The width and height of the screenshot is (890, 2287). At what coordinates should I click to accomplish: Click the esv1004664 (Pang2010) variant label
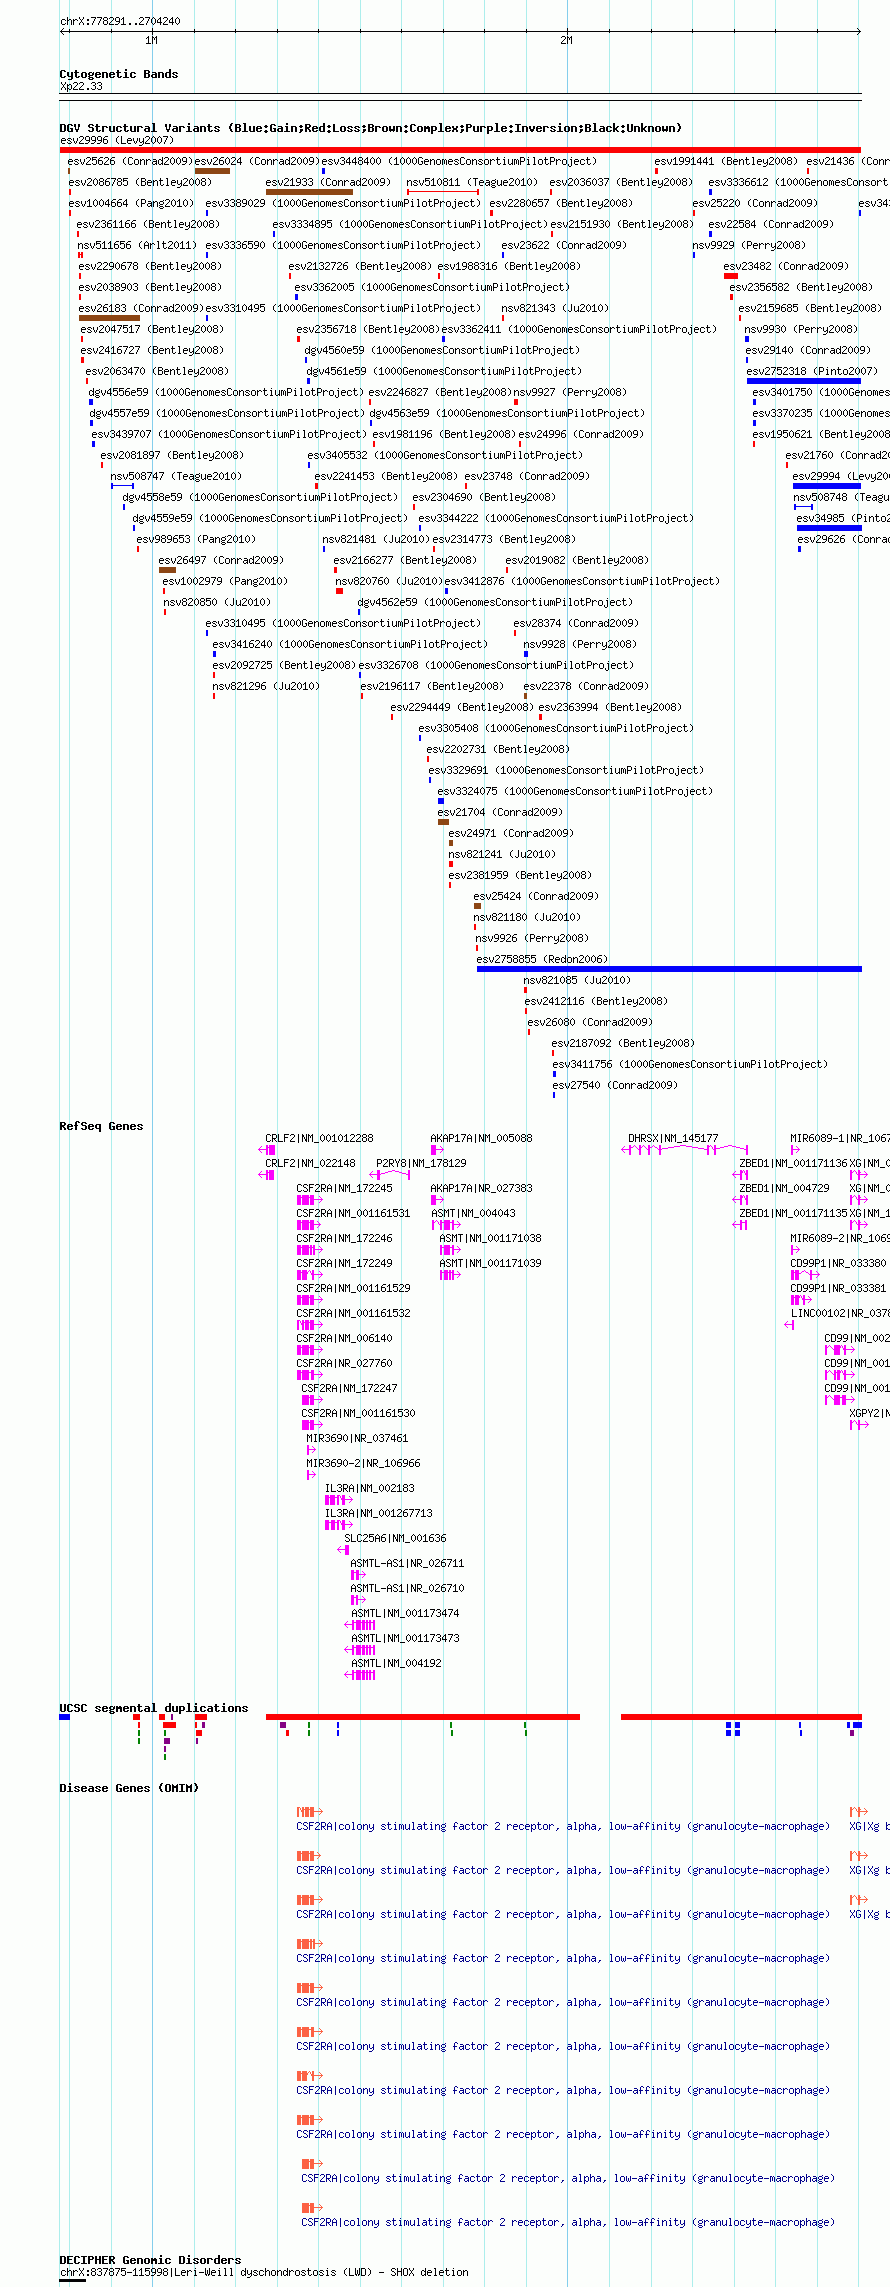point(131,203)
